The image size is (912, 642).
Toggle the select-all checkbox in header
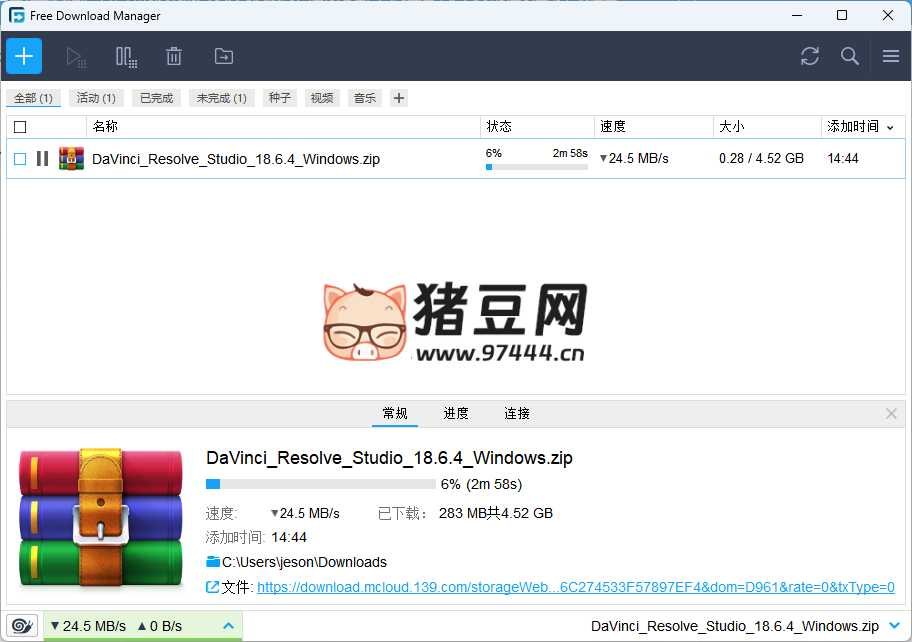[20, 127]
